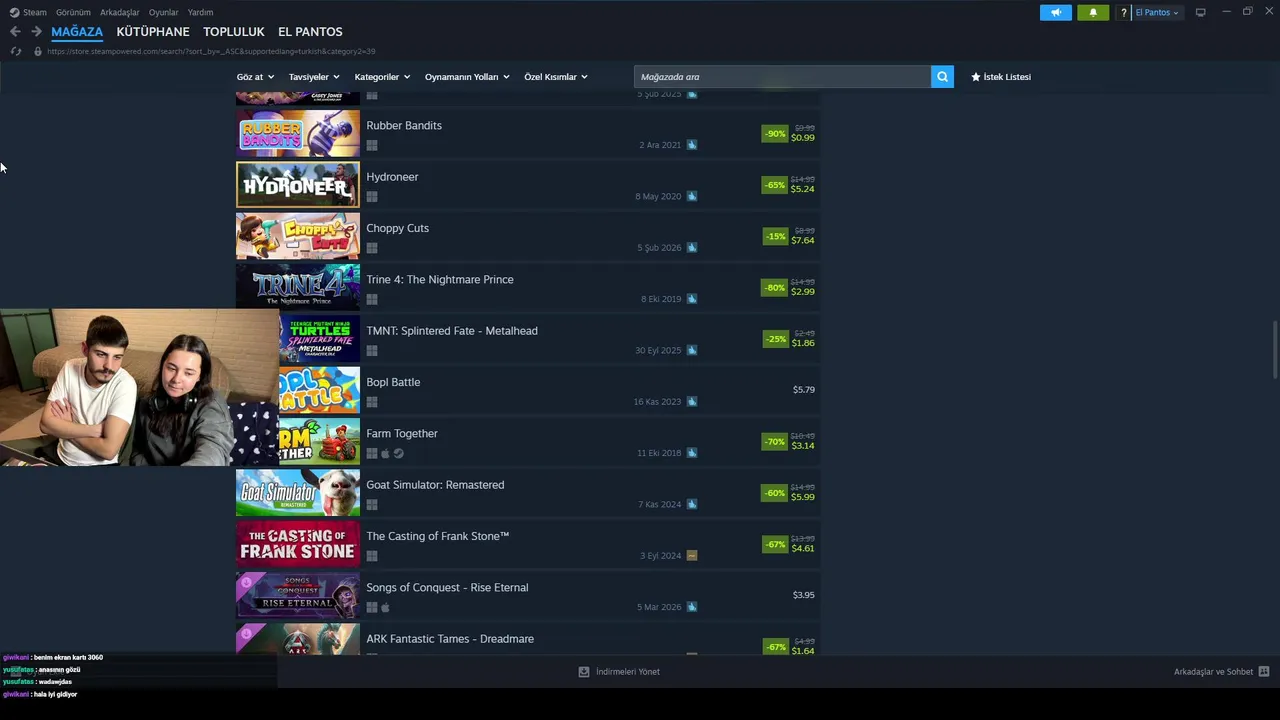Click the announcements megaphone icon
The width and height of the screenshot is (1280, 720).
[x=1056, y=12]
